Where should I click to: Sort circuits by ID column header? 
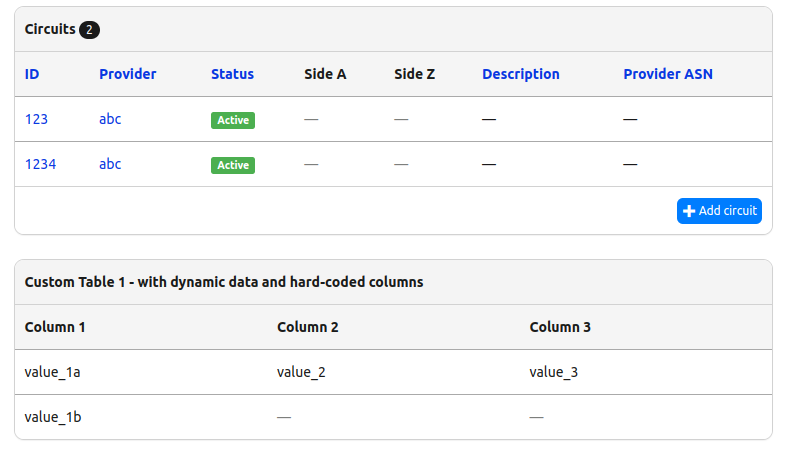(32, 74)
